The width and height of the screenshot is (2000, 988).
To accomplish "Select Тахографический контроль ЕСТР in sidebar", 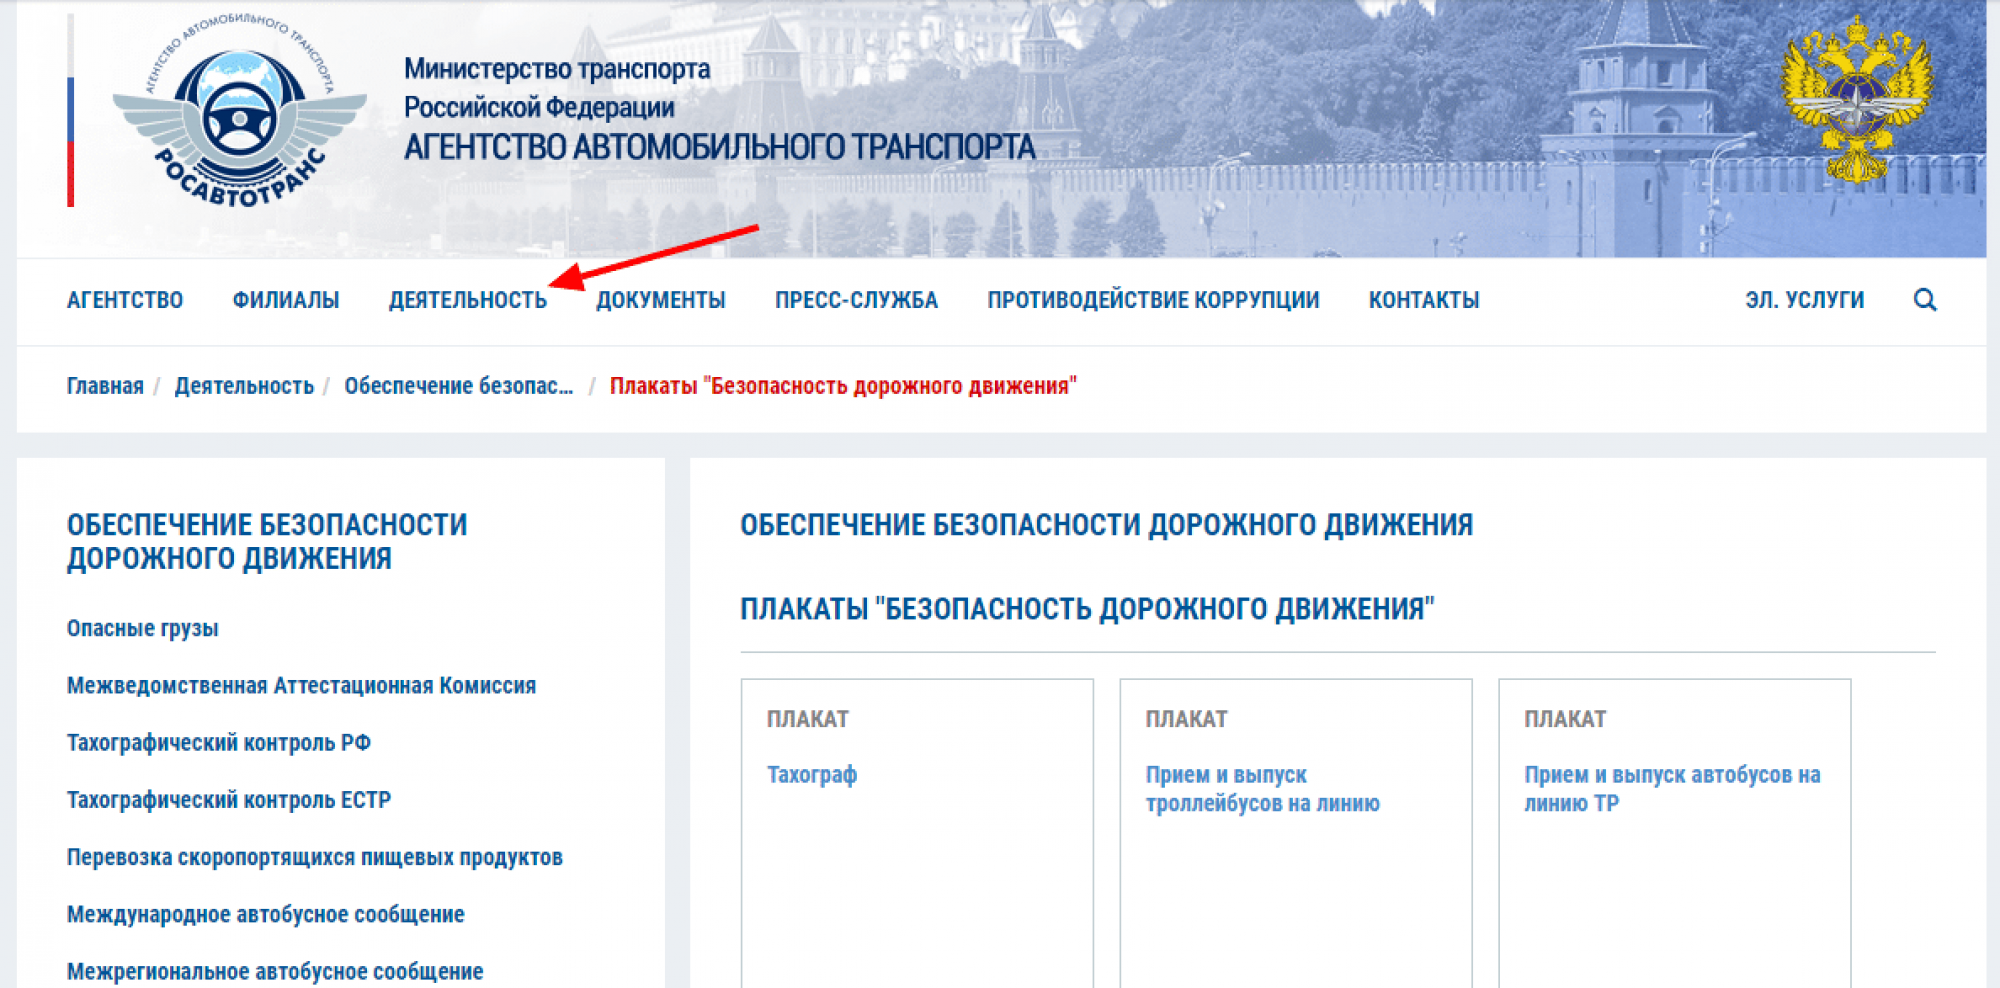I will click(229, 800).
